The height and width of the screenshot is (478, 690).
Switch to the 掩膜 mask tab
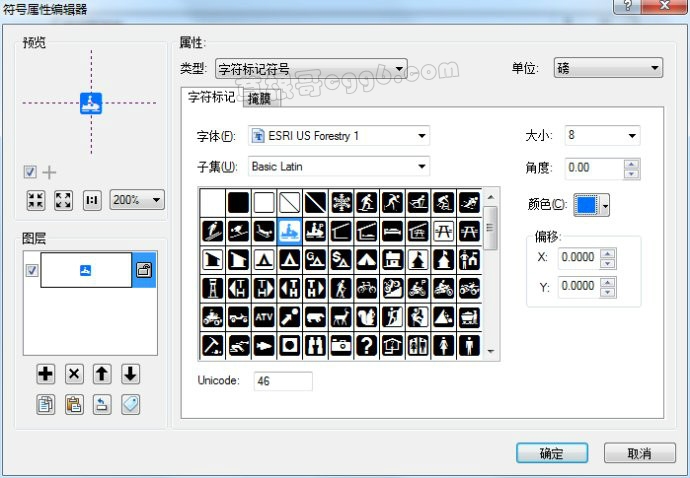click(x=260, y=99)
